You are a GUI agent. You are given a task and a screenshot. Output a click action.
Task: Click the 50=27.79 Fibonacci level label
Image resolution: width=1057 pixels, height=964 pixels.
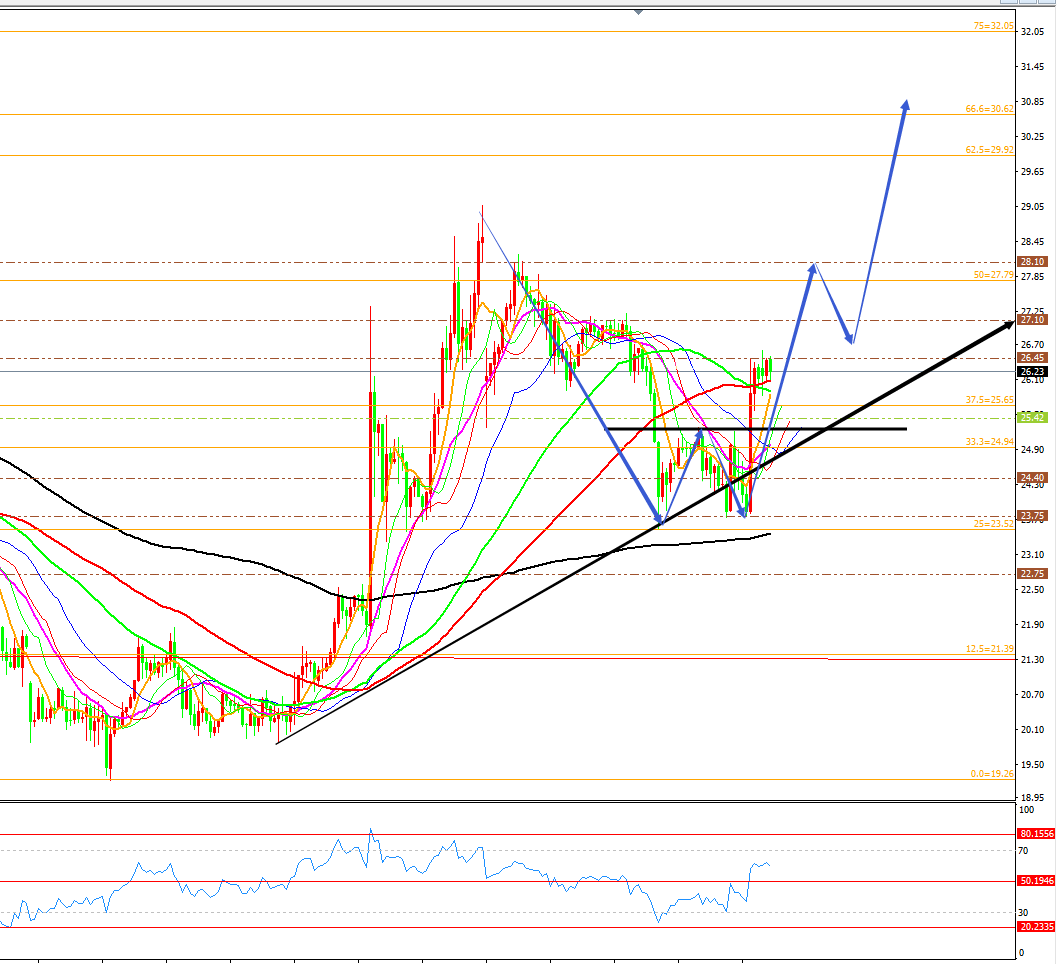coord(993,275)
